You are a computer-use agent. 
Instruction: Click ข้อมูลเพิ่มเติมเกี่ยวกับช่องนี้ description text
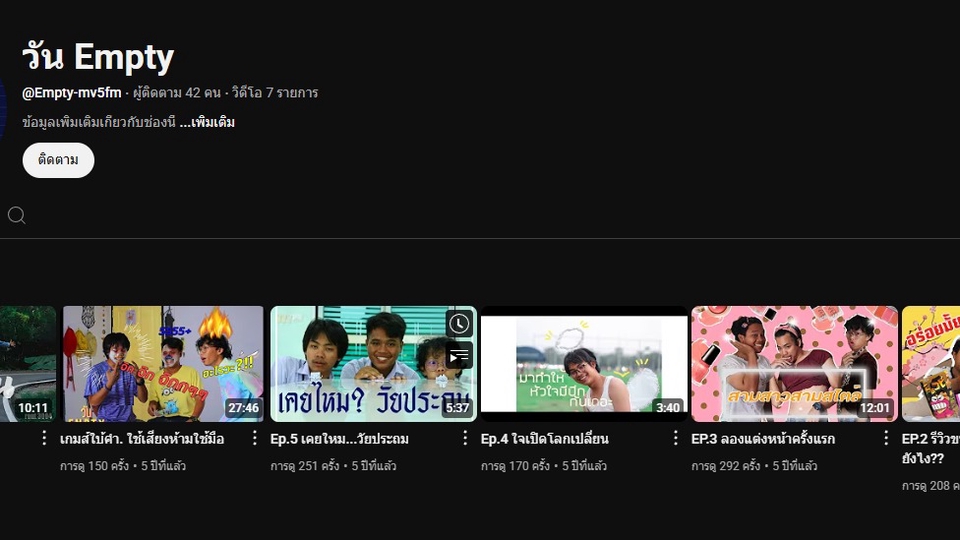(99, 122)
